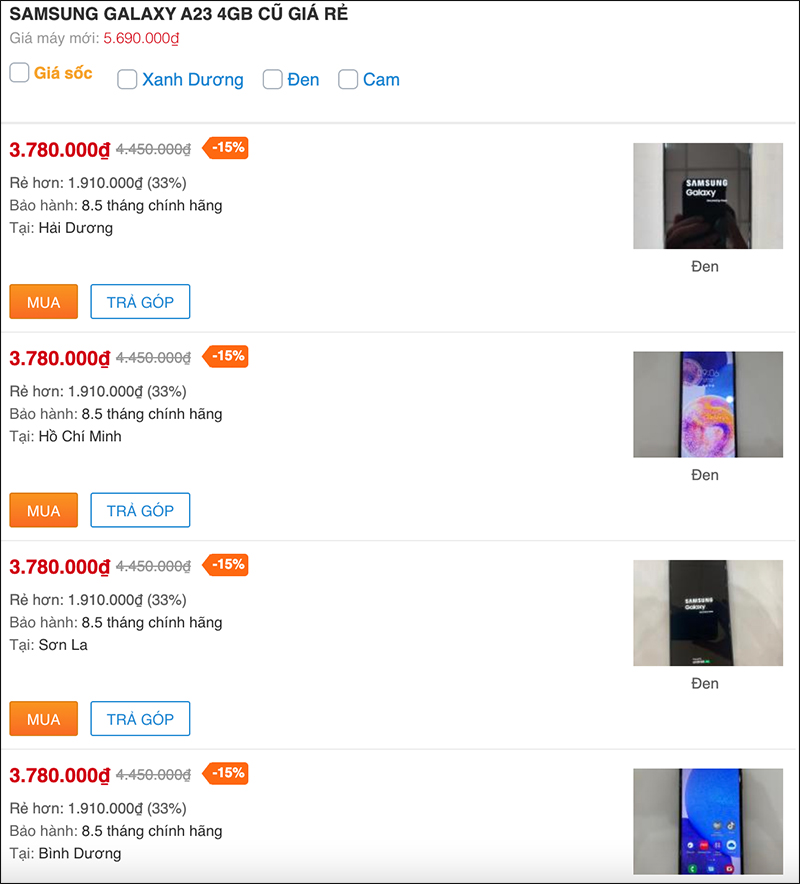Click MUA button for Hải Dương listing
The width and height of the screenshot is (800, 884).
43,302
